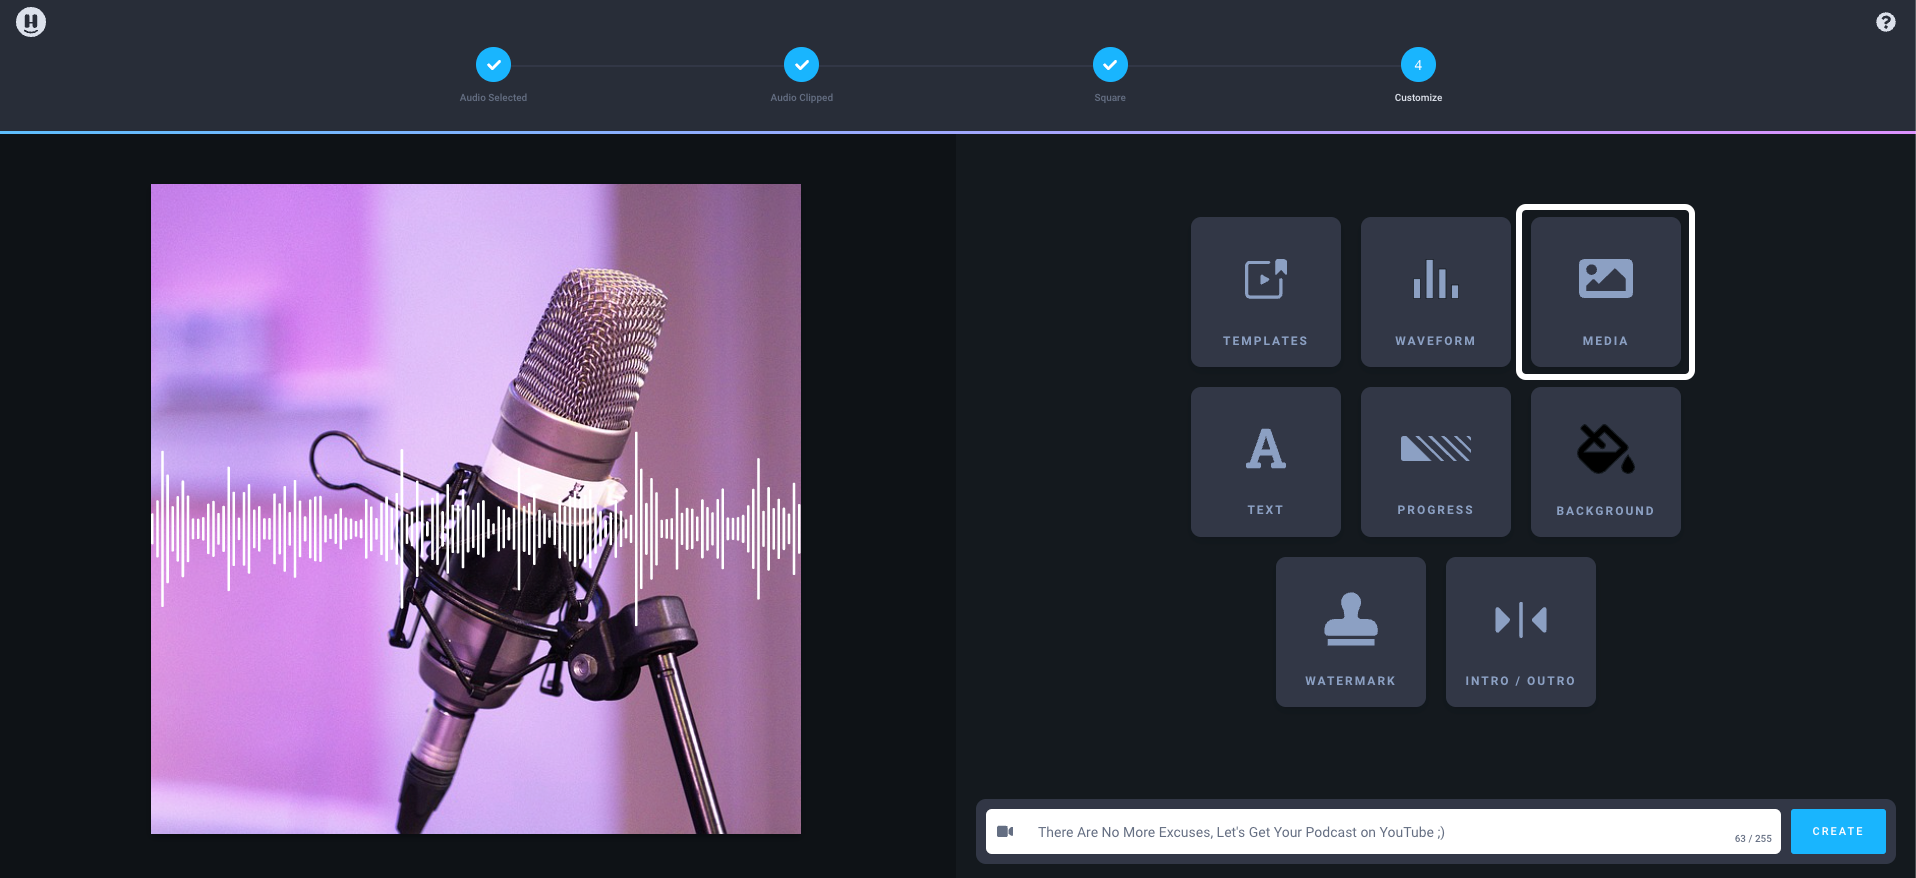Select step 4 Customize

point(1418,65)
